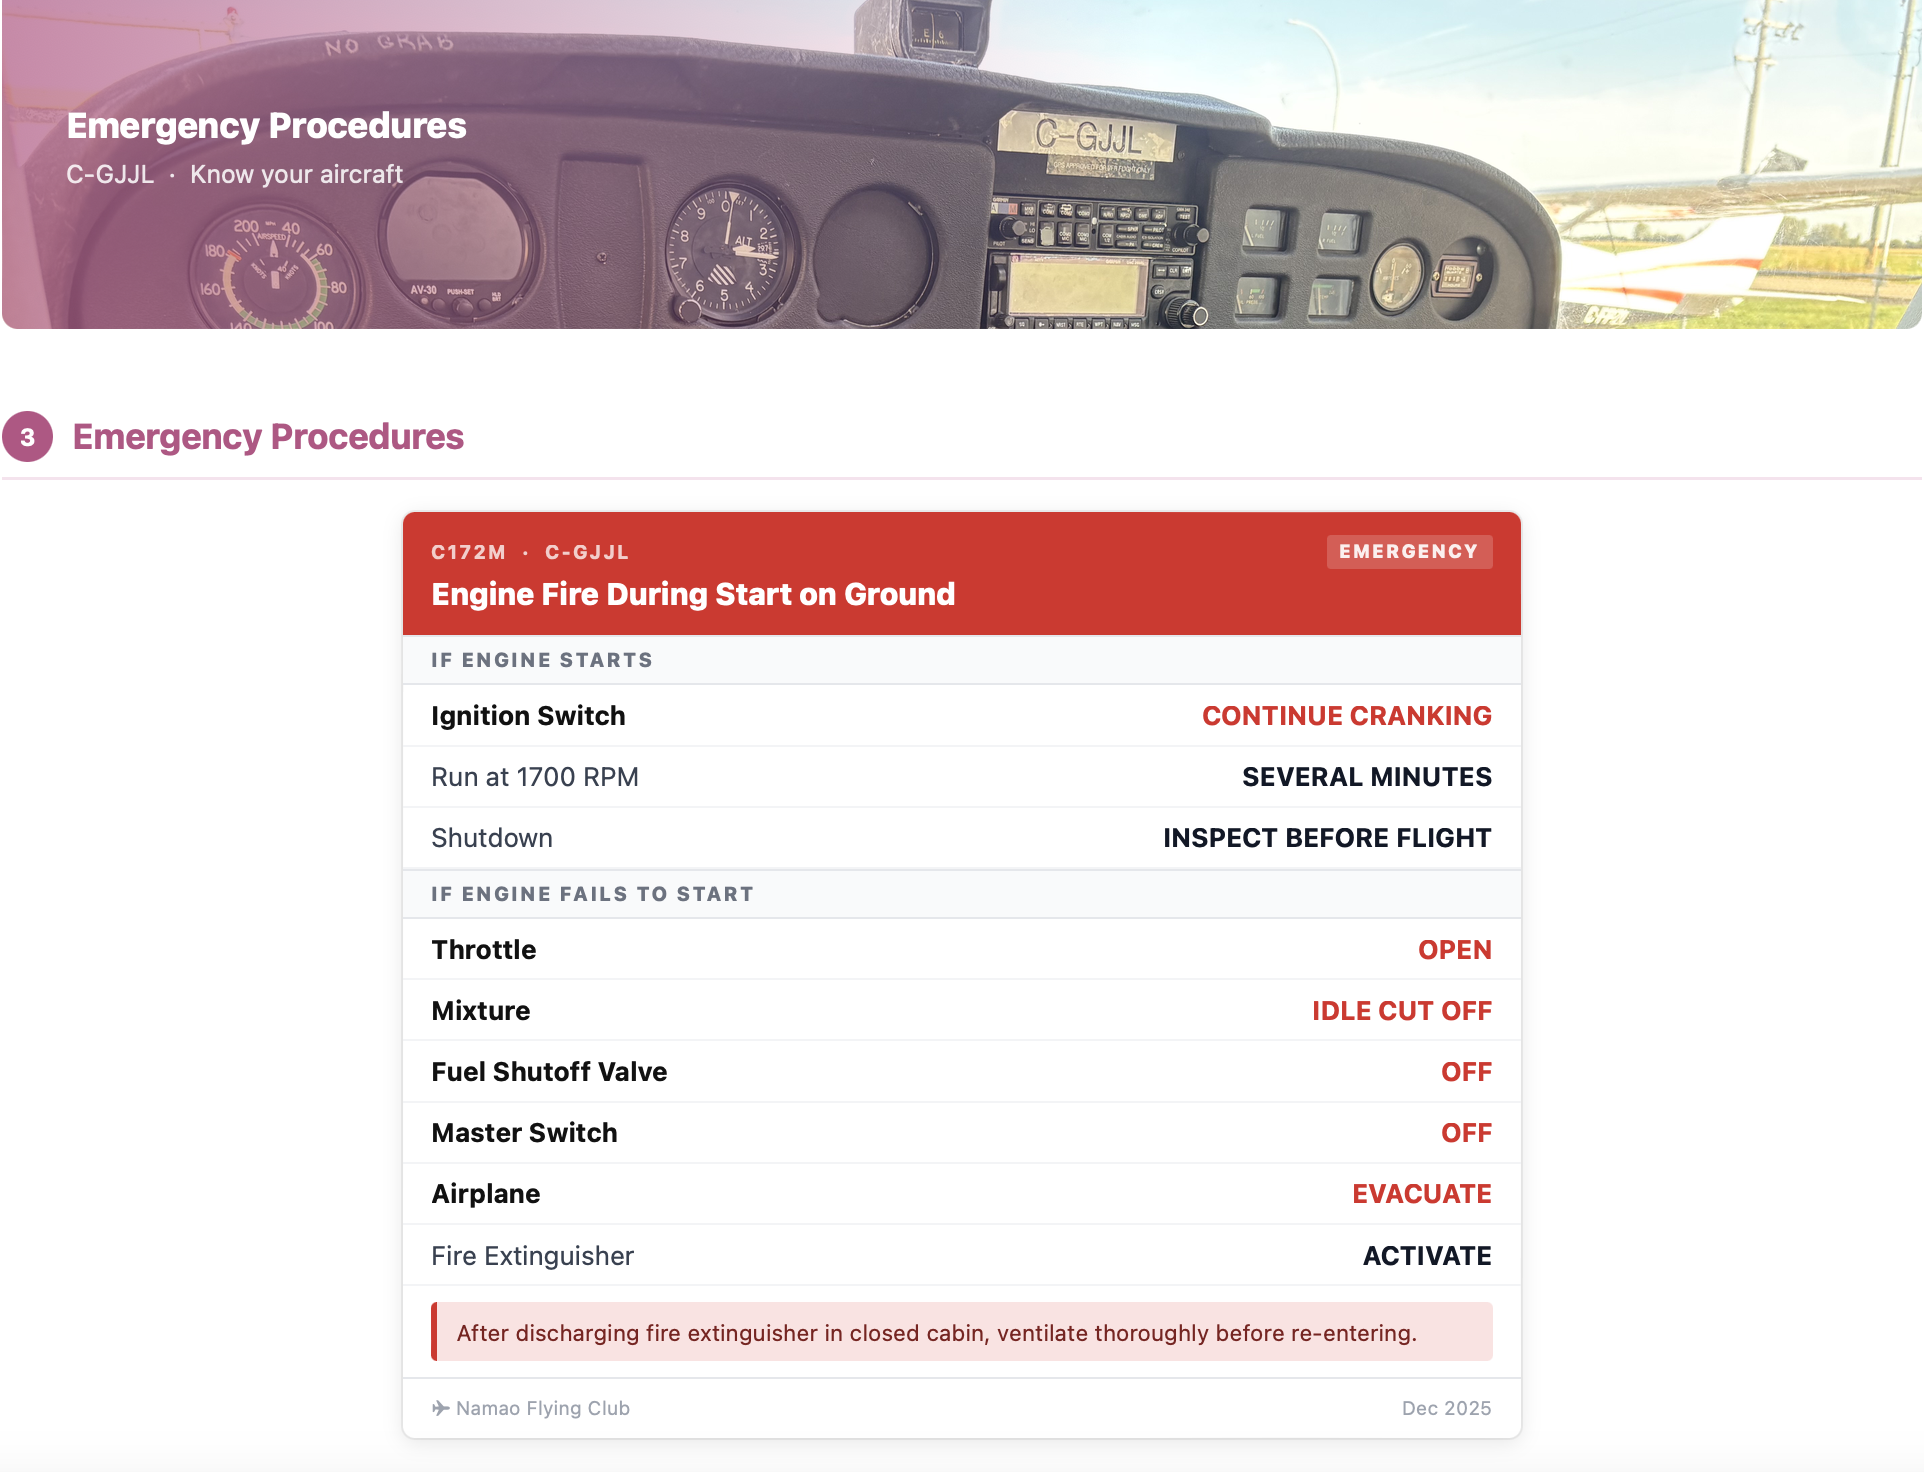
Task: Click the Master Switch label
Action: point(524,1133)
